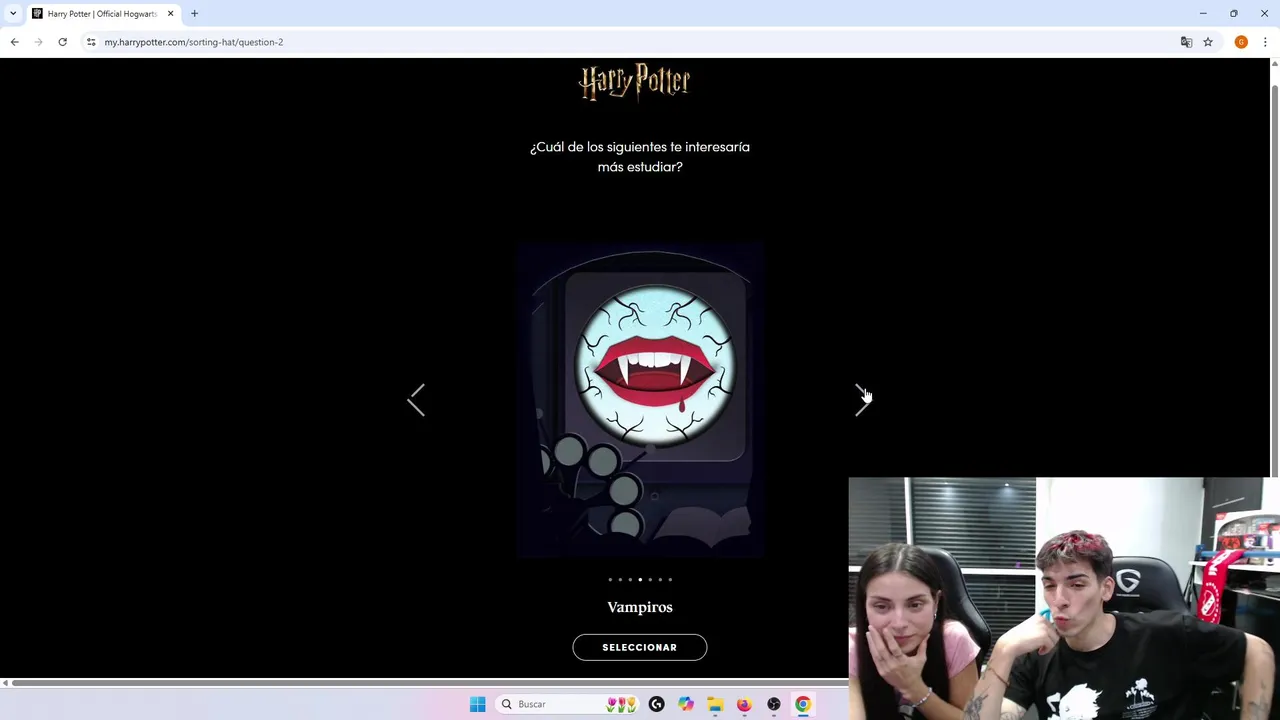Select the Harry Potter Official Hogwarts tab
This screenshot has height=720, width=1280.
coord(102,14)
